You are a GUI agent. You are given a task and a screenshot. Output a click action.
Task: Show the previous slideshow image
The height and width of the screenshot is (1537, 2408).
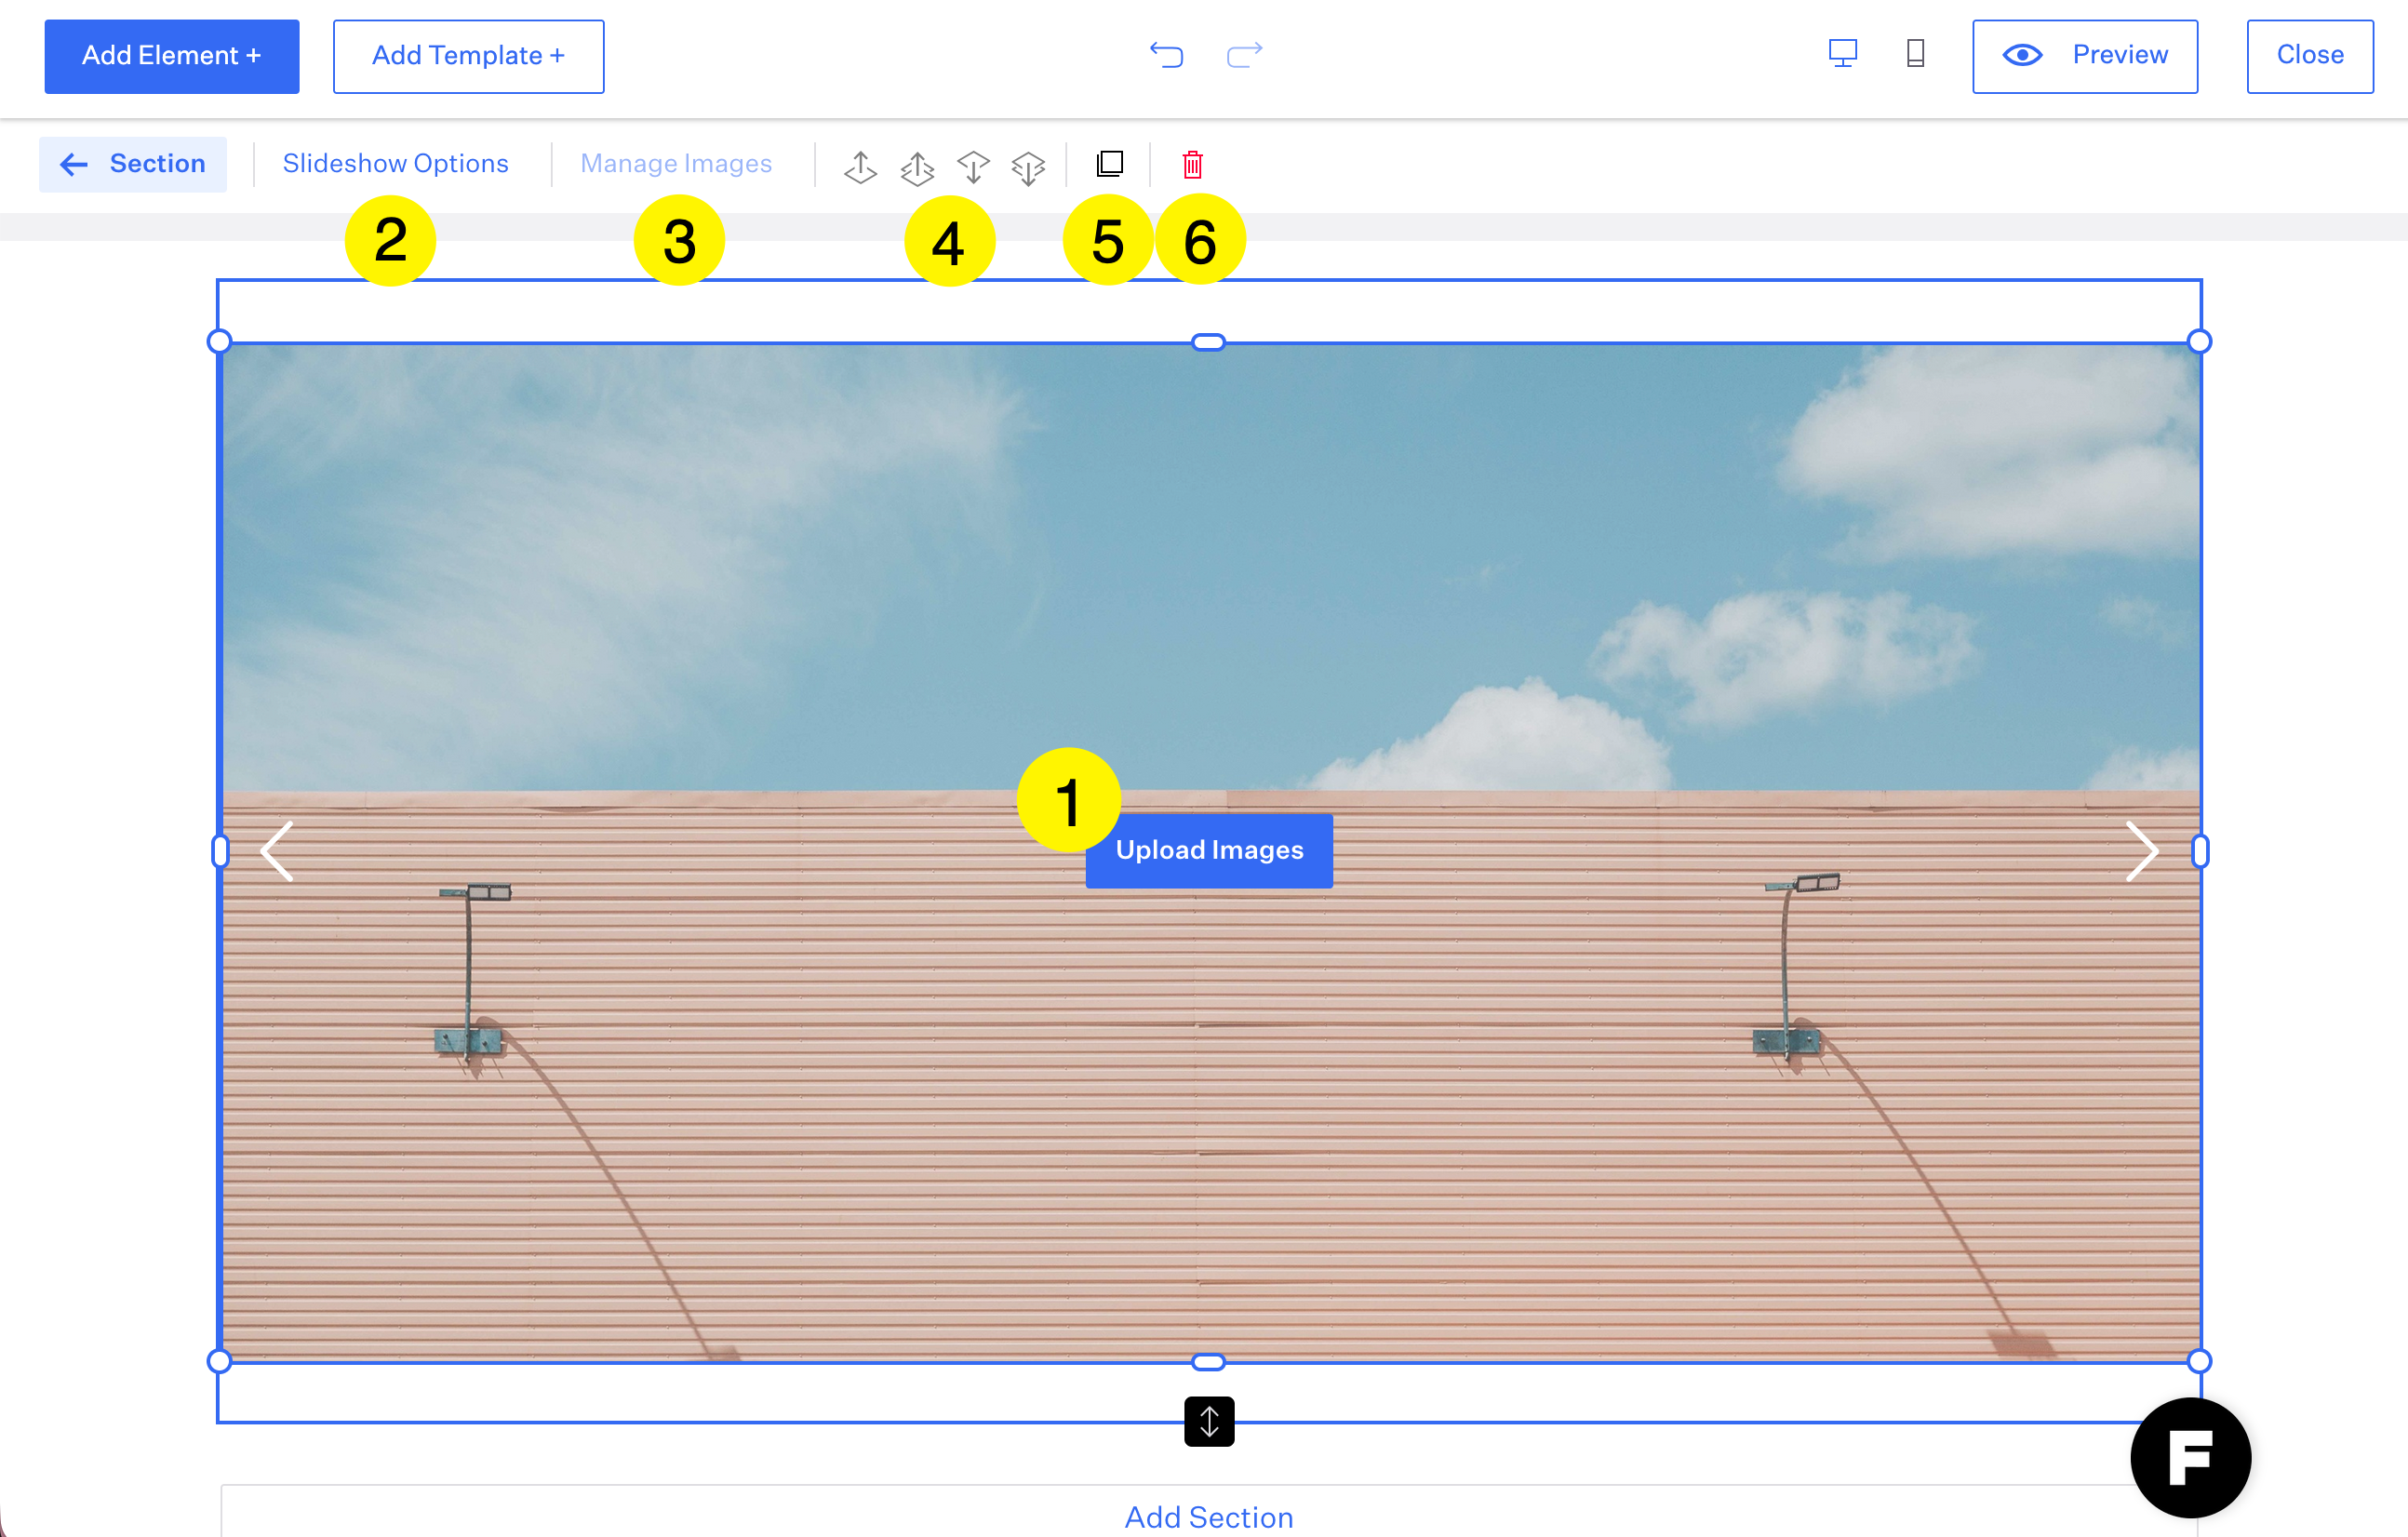(x=277, y=851)
